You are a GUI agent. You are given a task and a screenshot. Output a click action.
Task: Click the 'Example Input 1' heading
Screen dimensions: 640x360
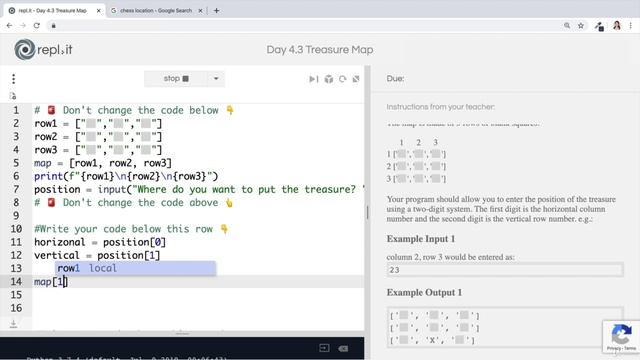(x=421, y=239)
